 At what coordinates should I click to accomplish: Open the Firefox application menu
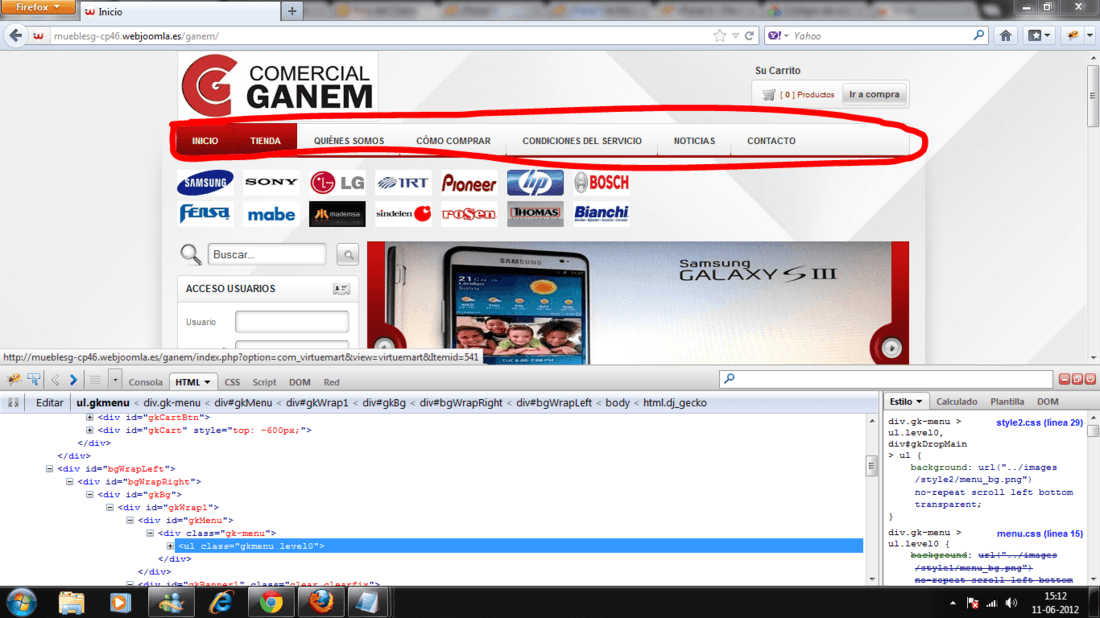coord(37,7)
